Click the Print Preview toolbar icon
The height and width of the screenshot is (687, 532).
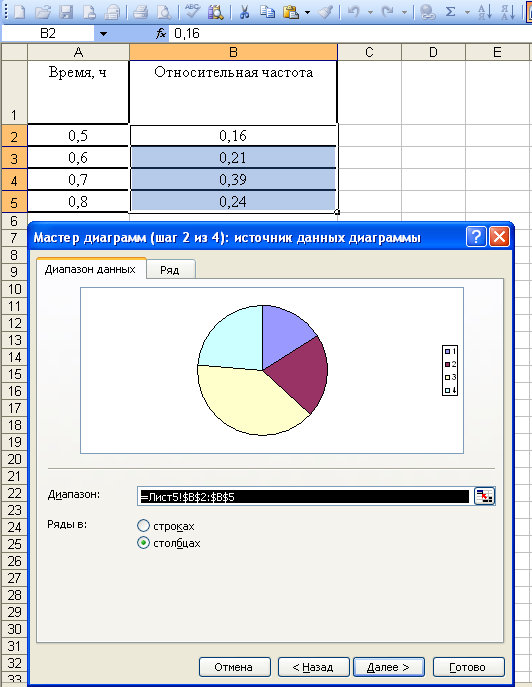[164, 12]
